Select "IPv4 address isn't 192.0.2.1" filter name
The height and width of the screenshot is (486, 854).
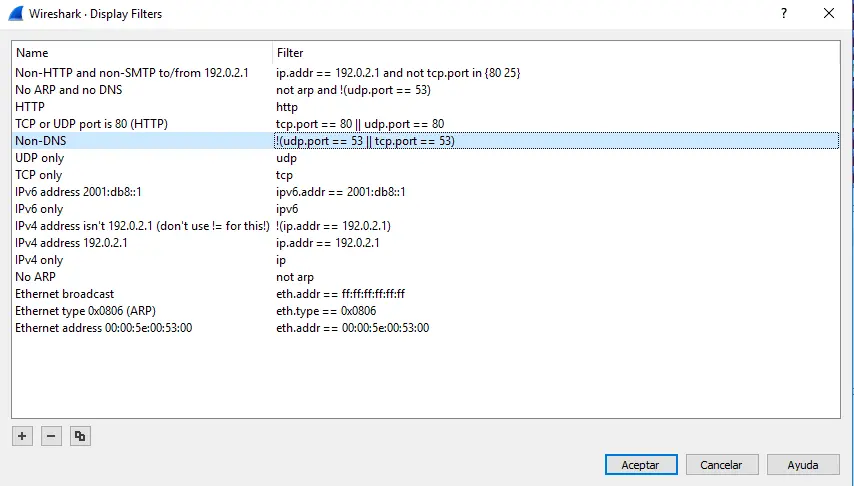coord(143,226)
